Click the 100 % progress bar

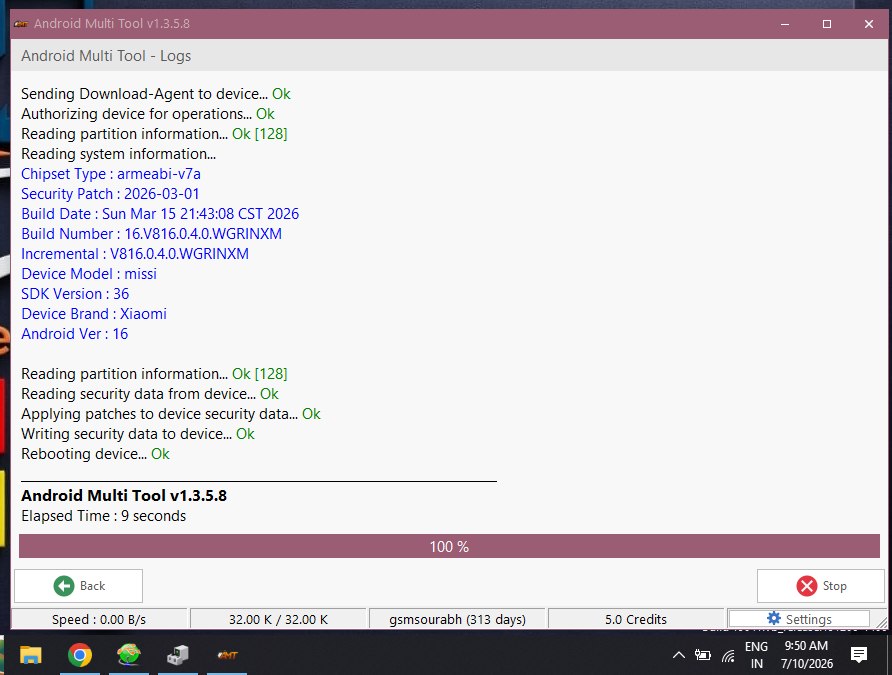click(x=449, y=546)
